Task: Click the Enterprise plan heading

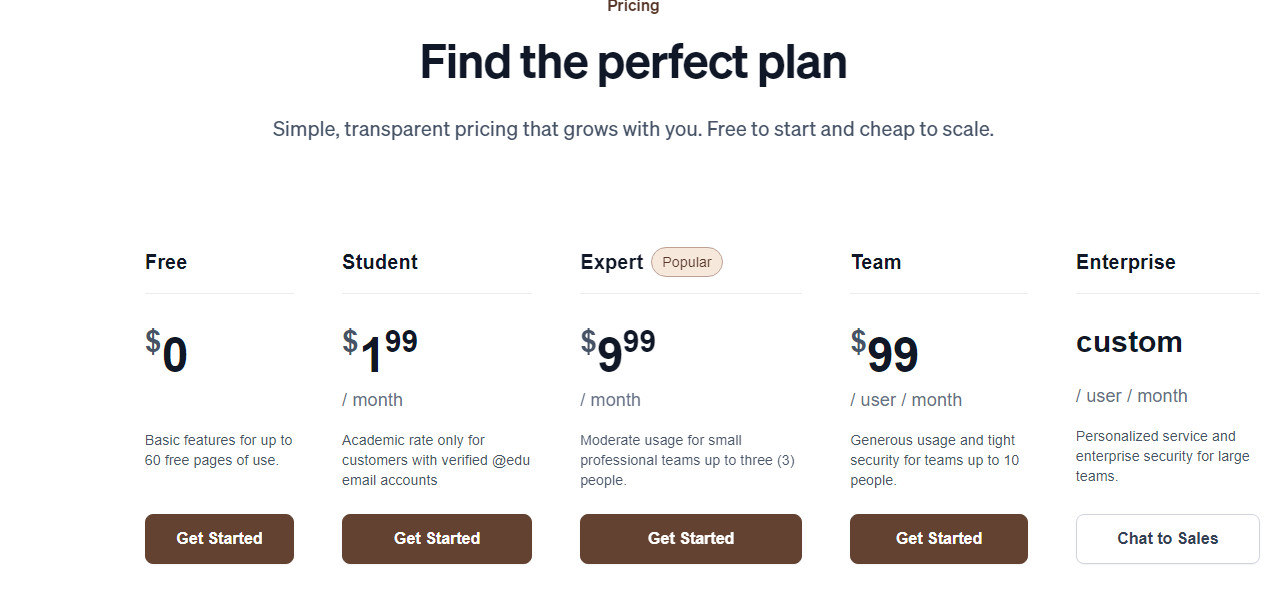Action: click(x=1126, y=262)
